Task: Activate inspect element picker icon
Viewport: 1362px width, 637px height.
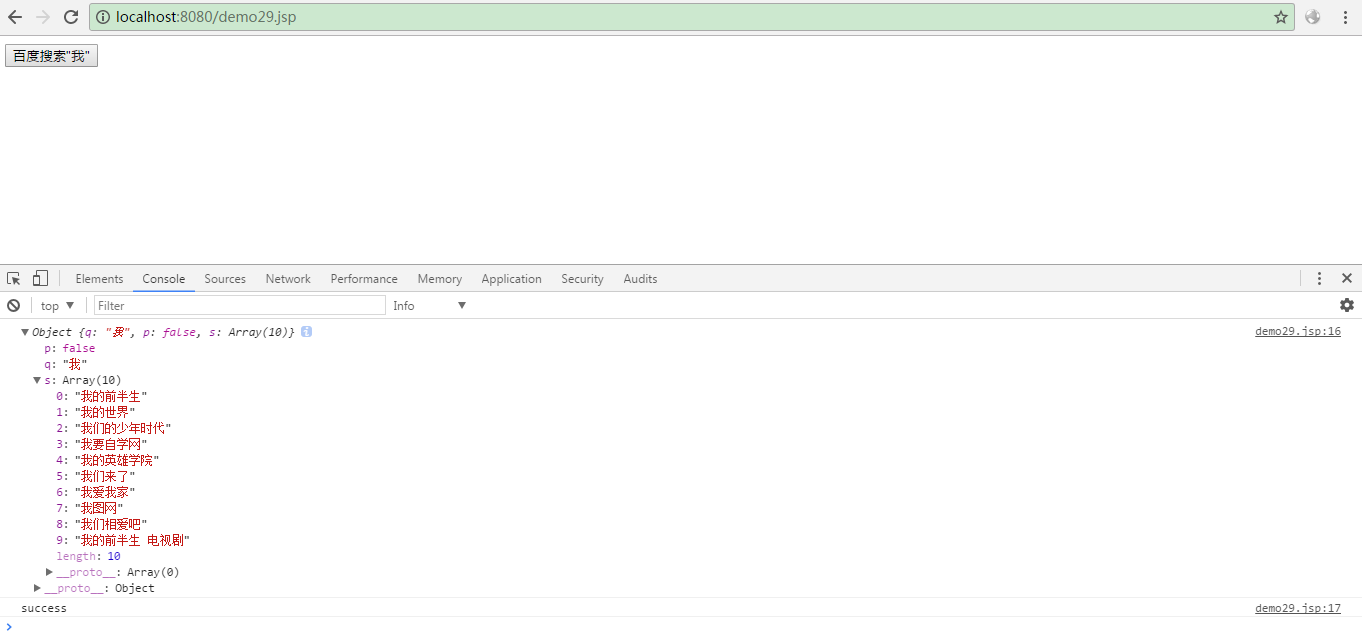Action: 14,279
